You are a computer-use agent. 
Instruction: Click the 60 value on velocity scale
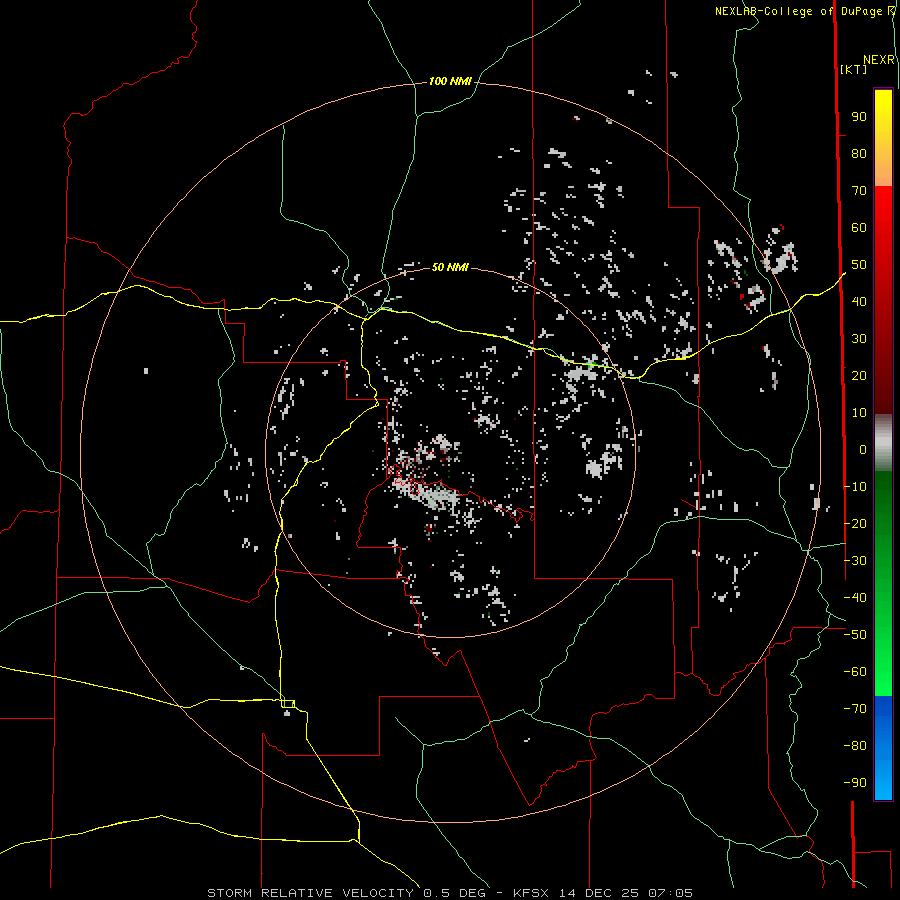pos(859,228)
